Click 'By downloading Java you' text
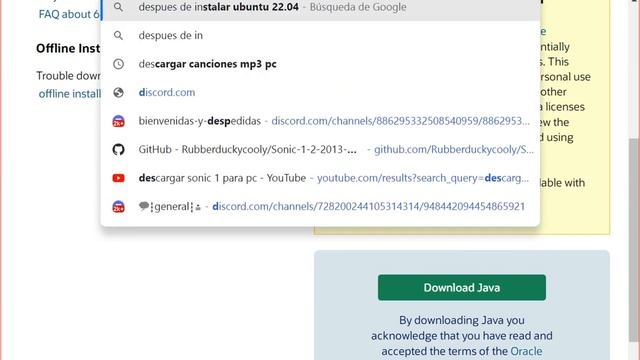640x360 pixels. (462, 320)
